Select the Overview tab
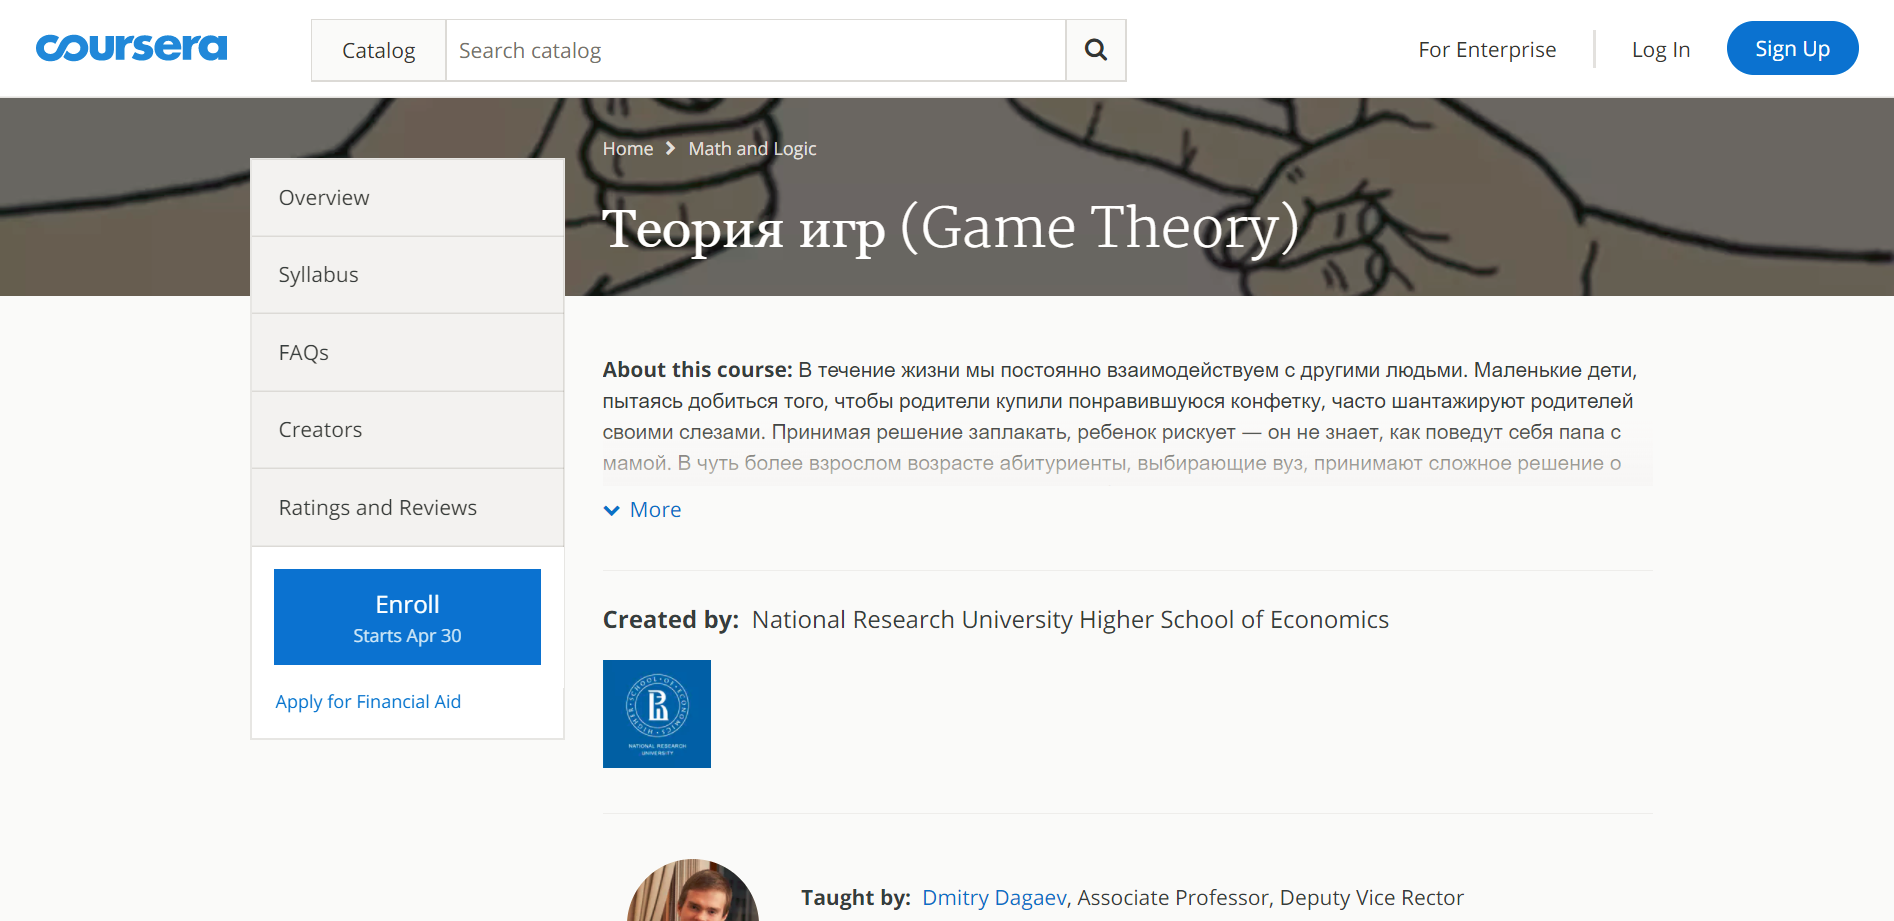This screenshot has height=921, width=1894. (407, 198)
